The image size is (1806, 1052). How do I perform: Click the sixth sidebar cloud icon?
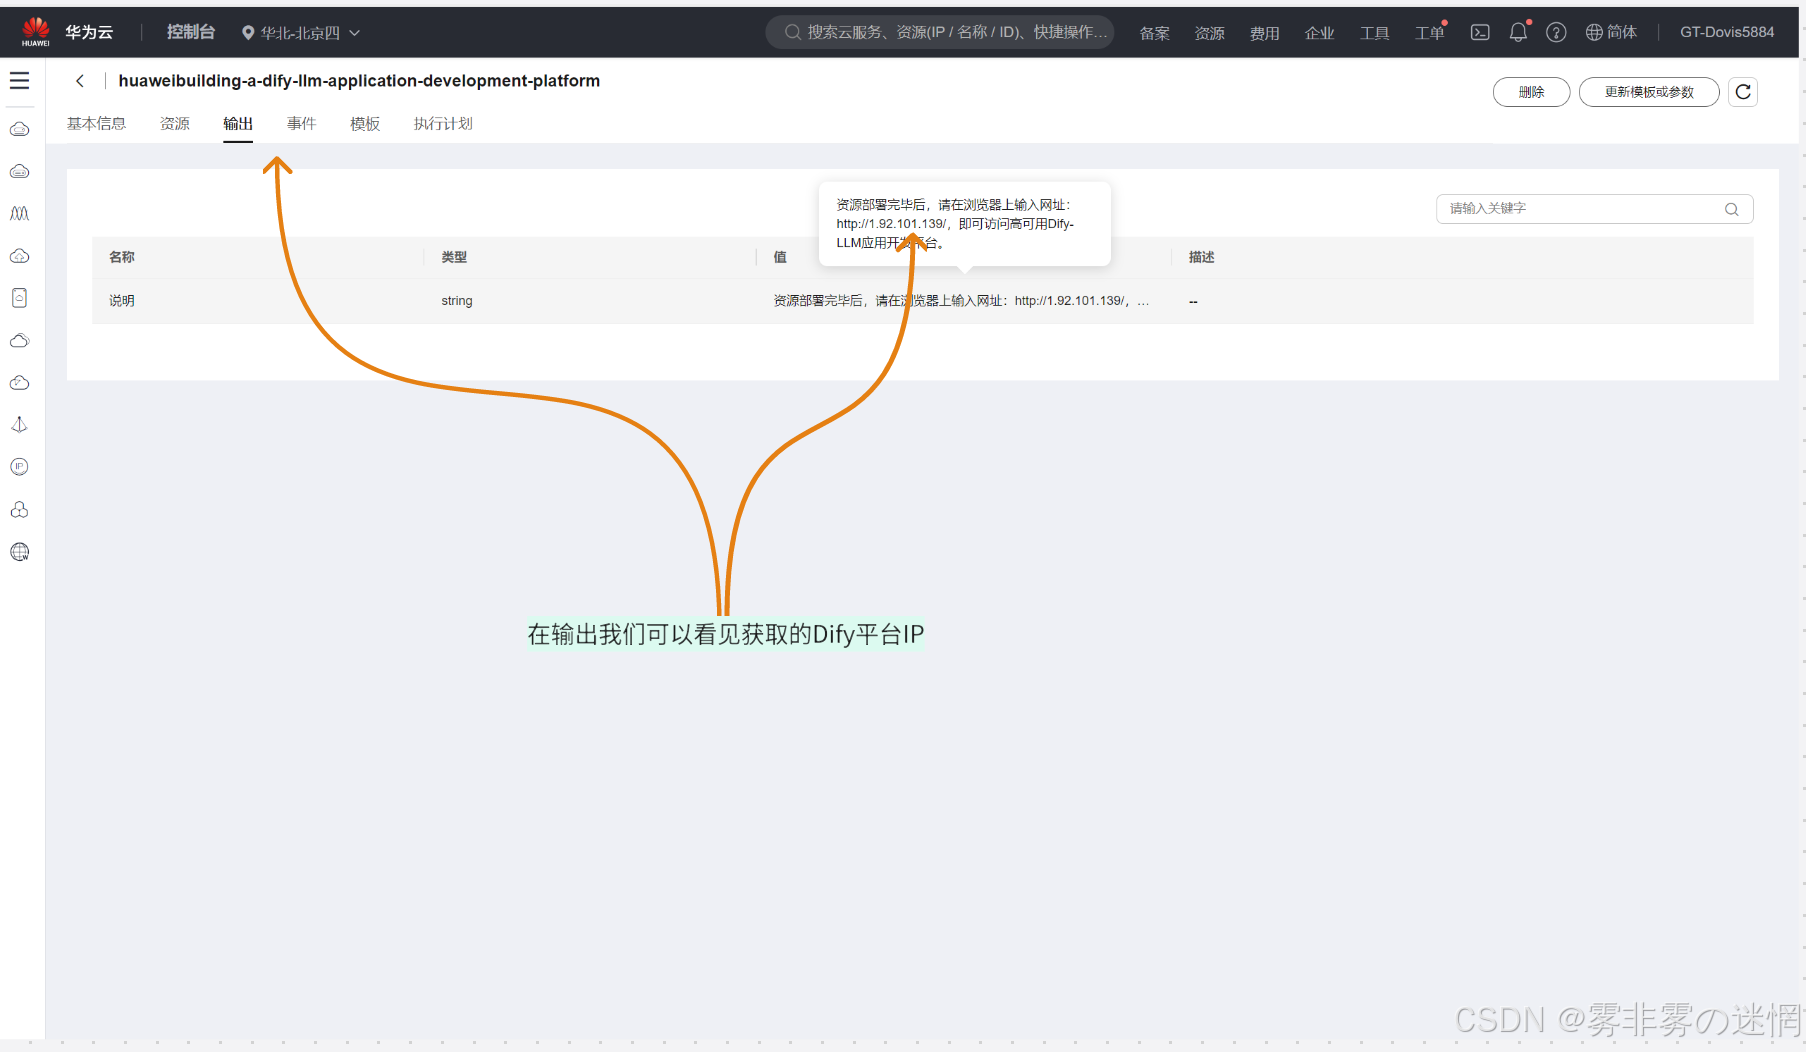click(x=19, y=341)
